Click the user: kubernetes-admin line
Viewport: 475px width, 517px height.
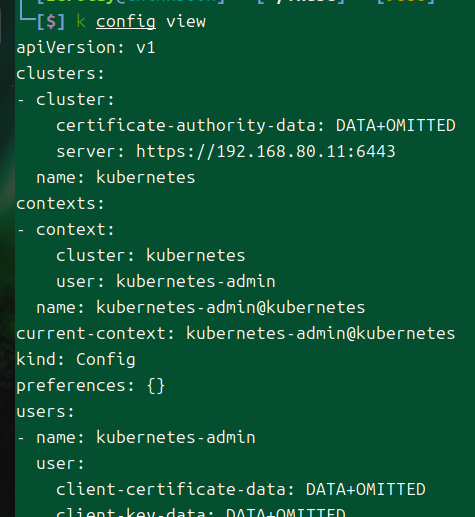(166, 281)
